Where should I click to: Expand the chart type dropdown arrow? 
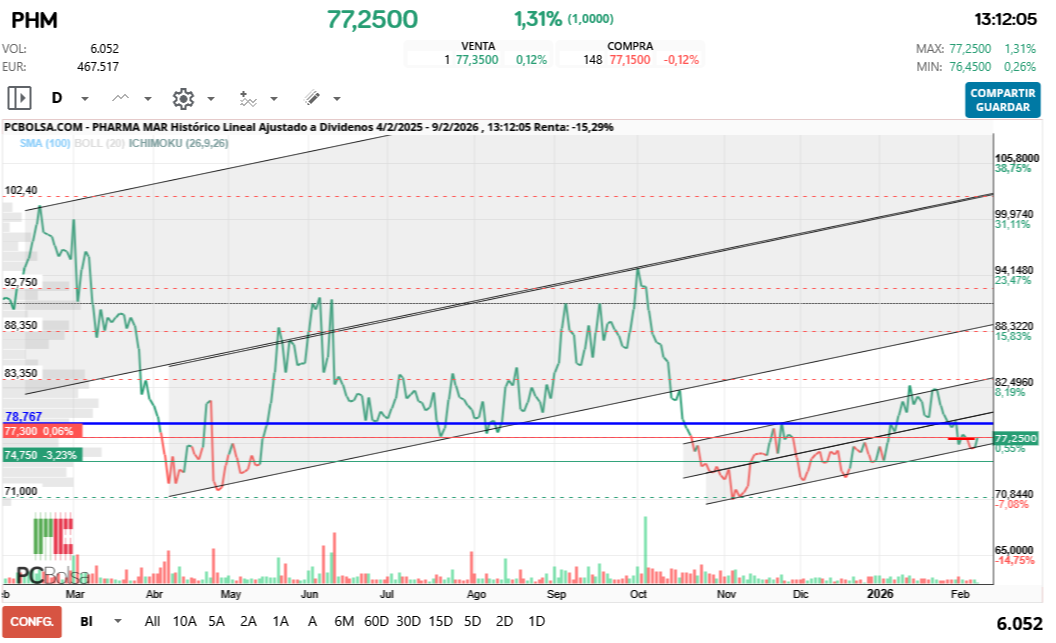click(148, 99)
